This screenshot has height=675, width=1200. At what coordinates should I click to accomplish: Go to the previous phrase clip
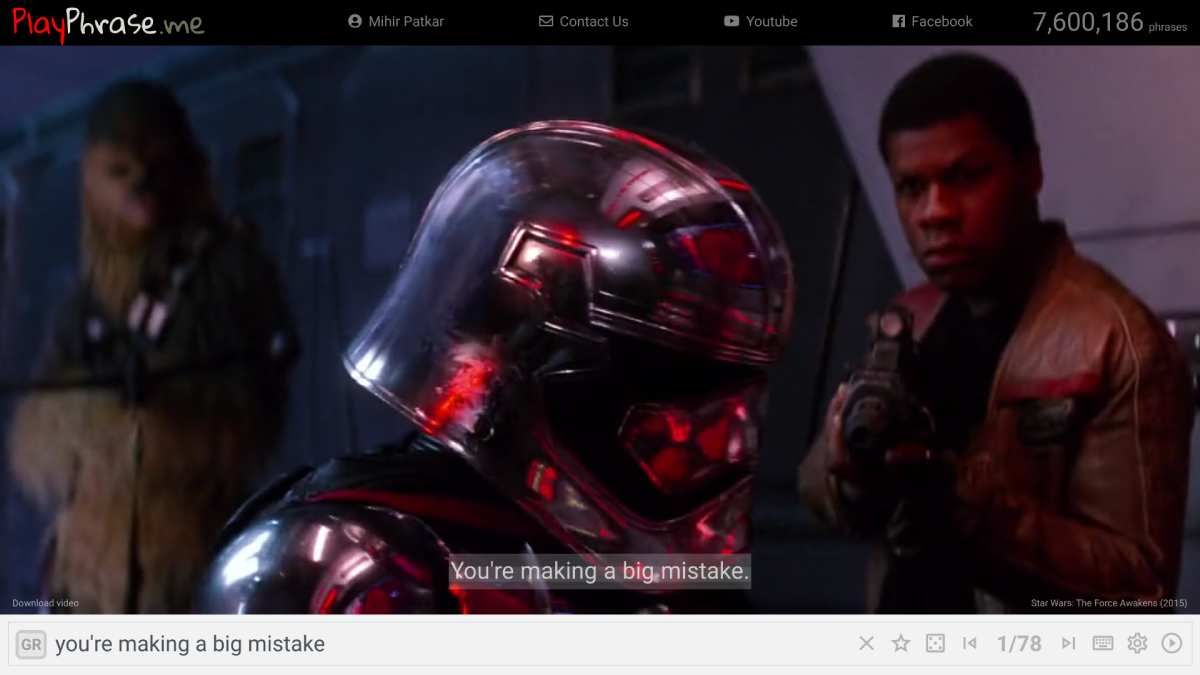tap(969, 644)
